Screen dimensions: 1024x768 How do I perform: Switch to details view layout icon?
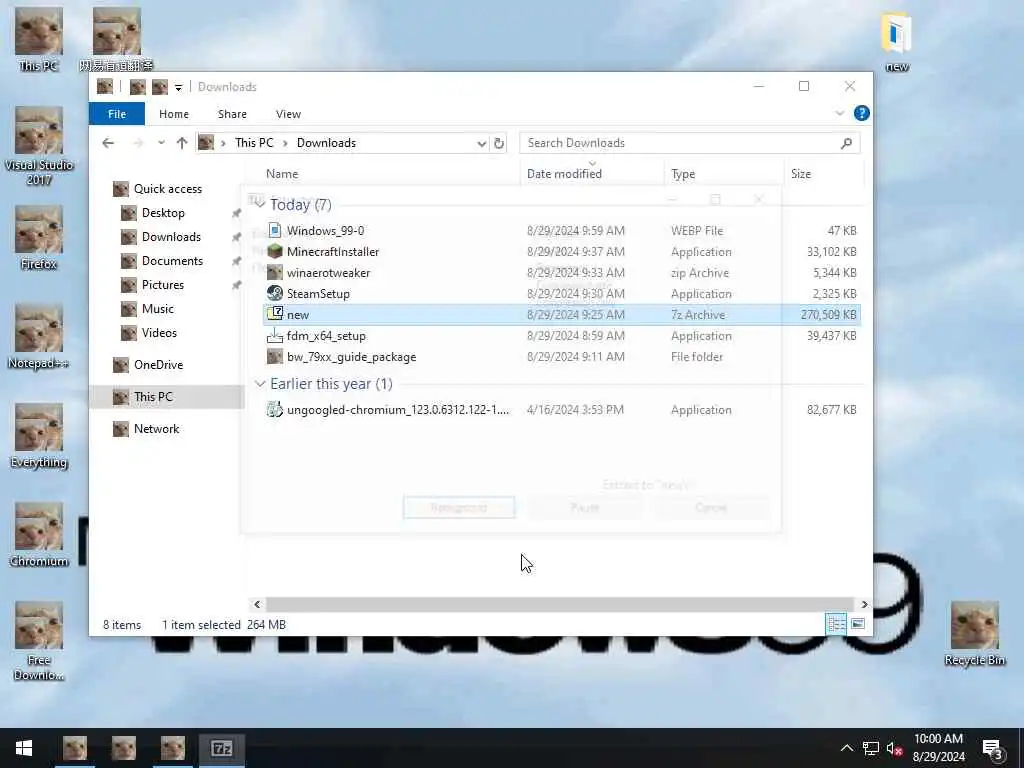[x=836, y=624]
